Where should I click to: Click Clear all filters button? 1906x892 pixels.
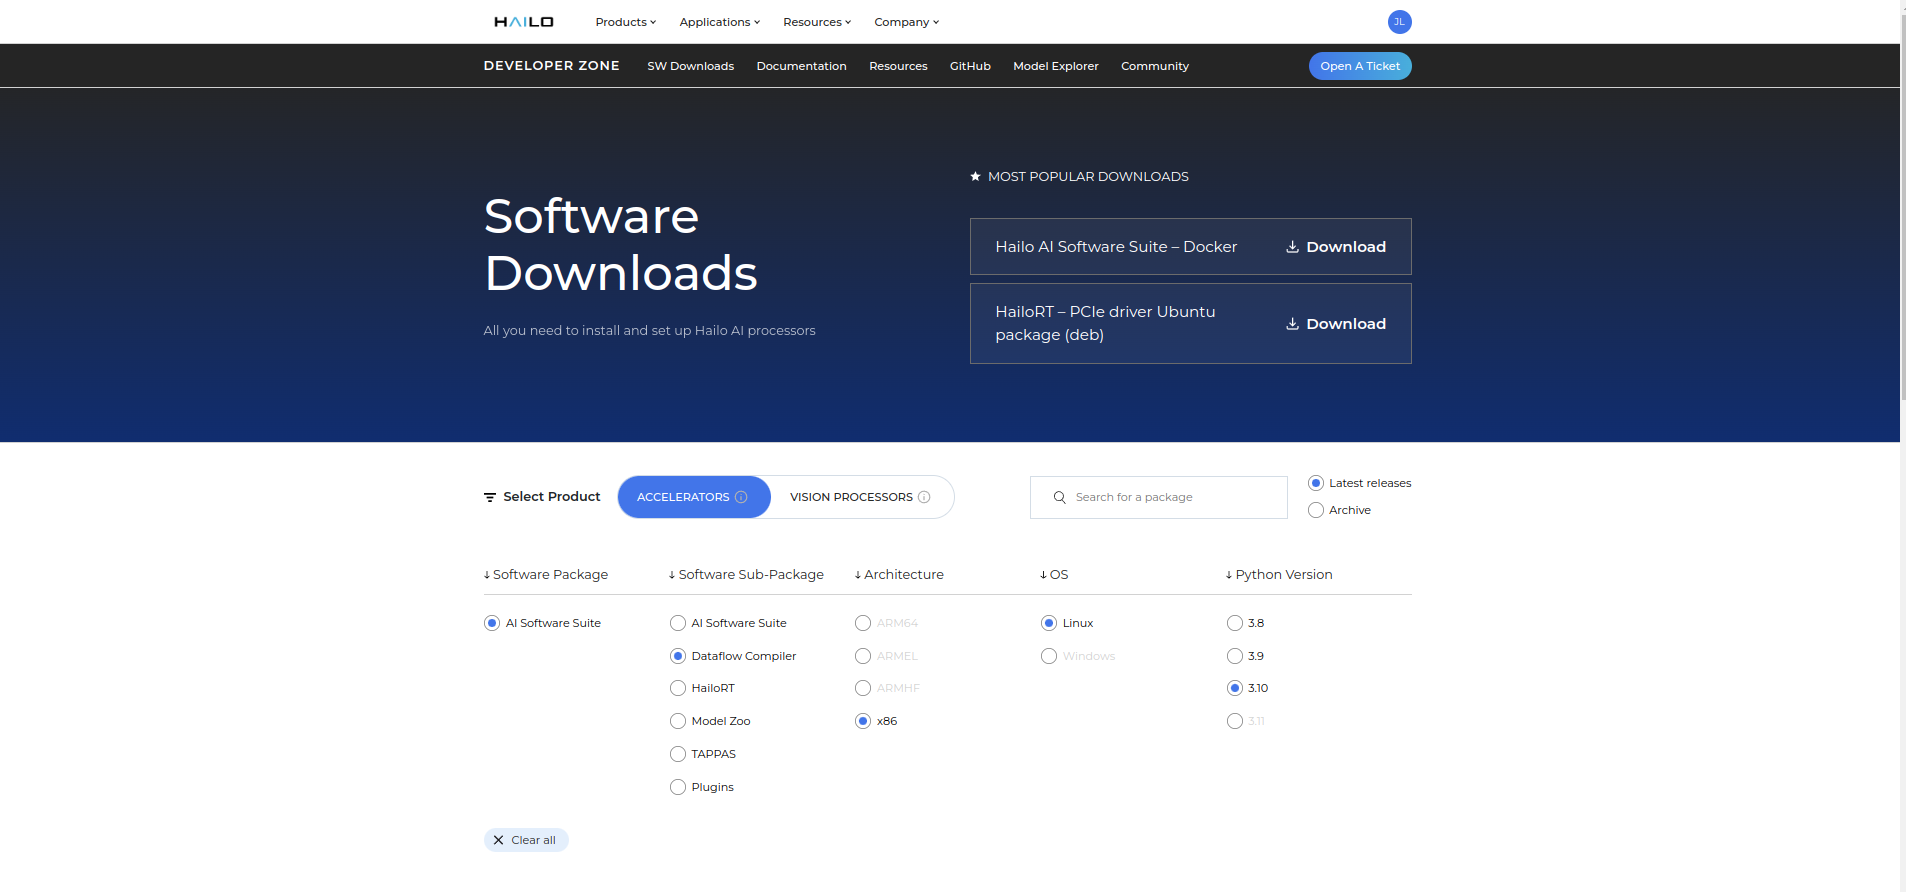point(526,840)
